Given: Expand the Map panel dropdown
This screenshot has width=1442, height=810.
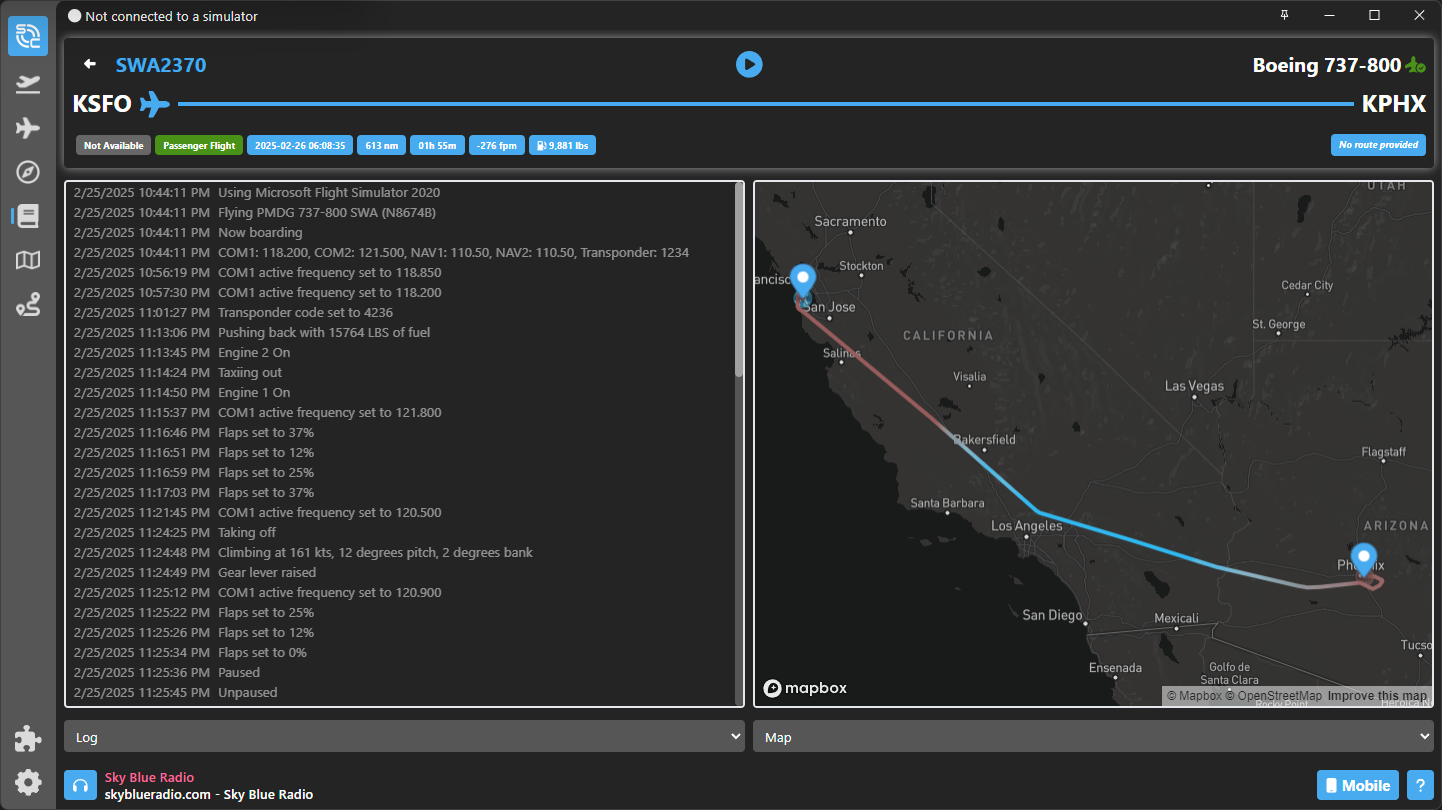Looking at the screenshot, I should [x=1093, y=737].
